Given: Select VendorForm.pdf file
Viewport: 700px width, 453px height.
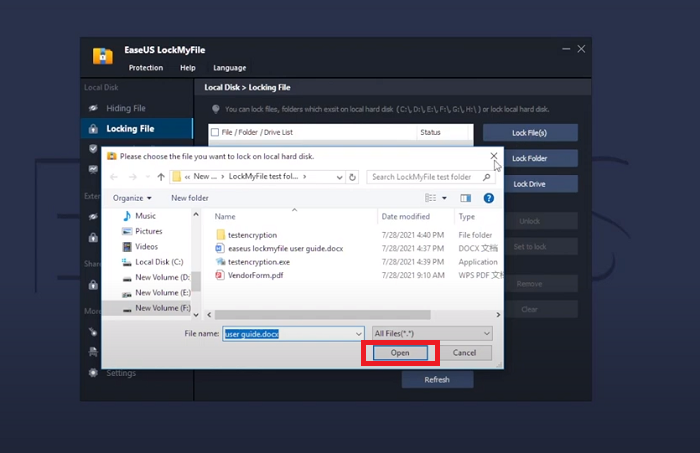Looking at the screenshot, I should tap(255, 275).
